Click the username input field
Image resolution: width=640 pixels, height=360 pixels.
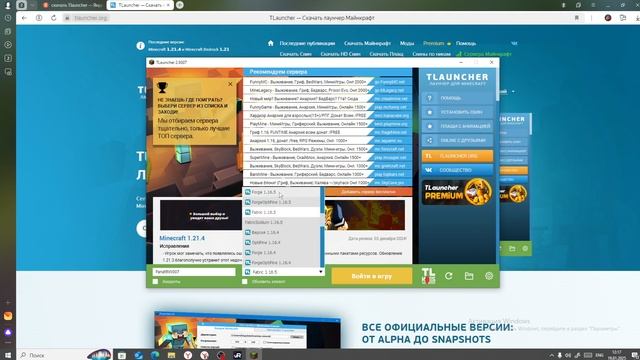[194, 271]
